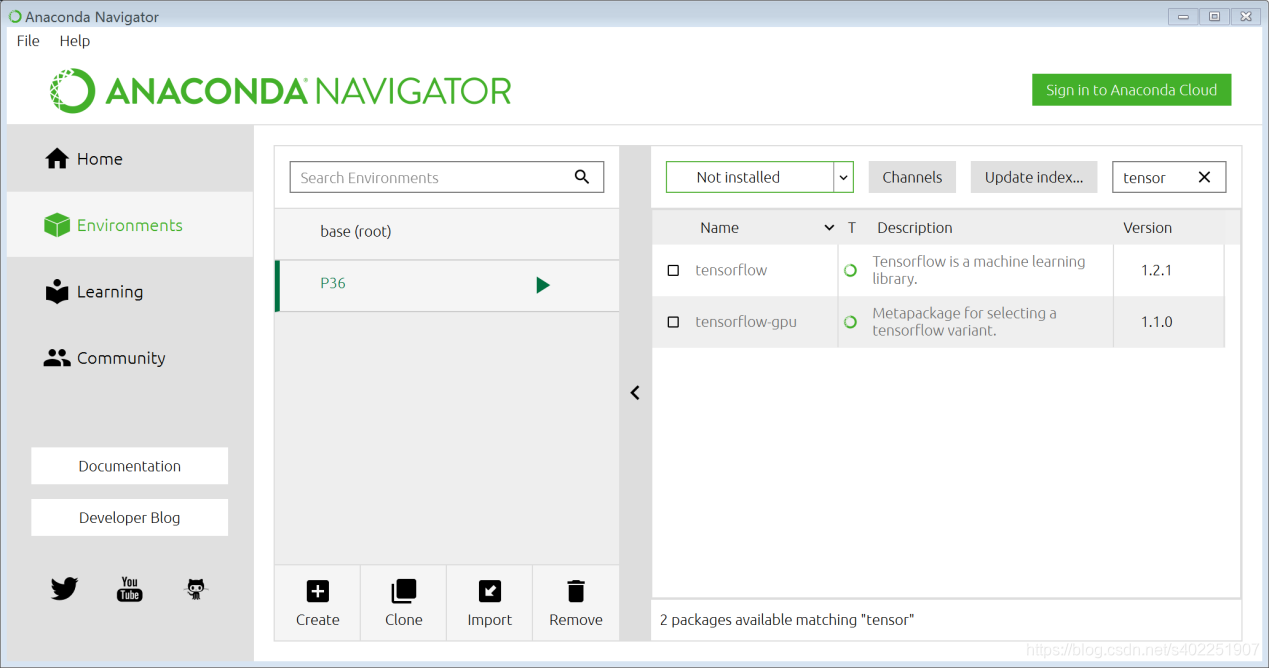The image size is (1269, 668).
Task: Click the Learning reader icon
Action: (57, 291)
